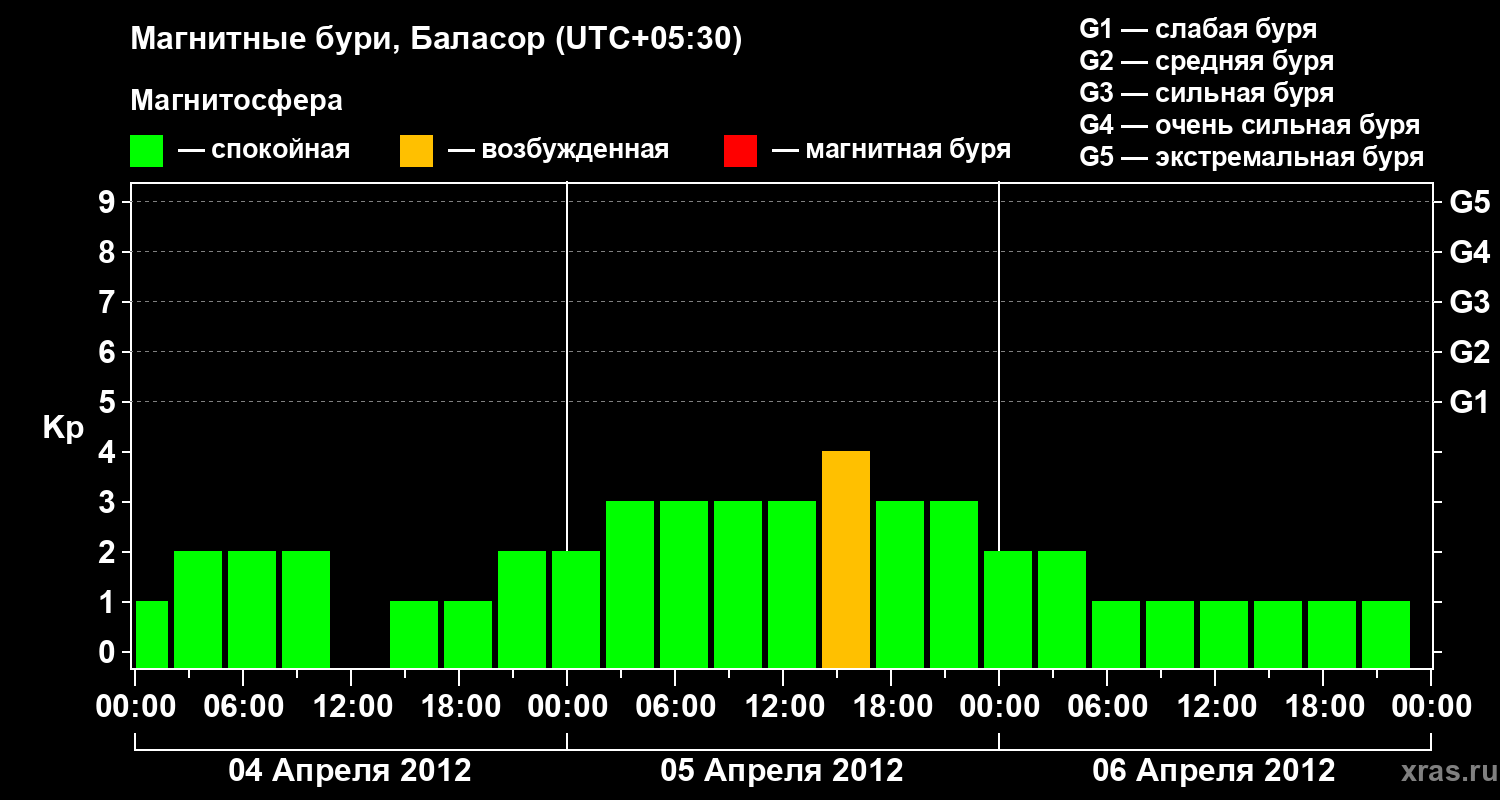Click the first green bar of 04 April

(152, 634)
